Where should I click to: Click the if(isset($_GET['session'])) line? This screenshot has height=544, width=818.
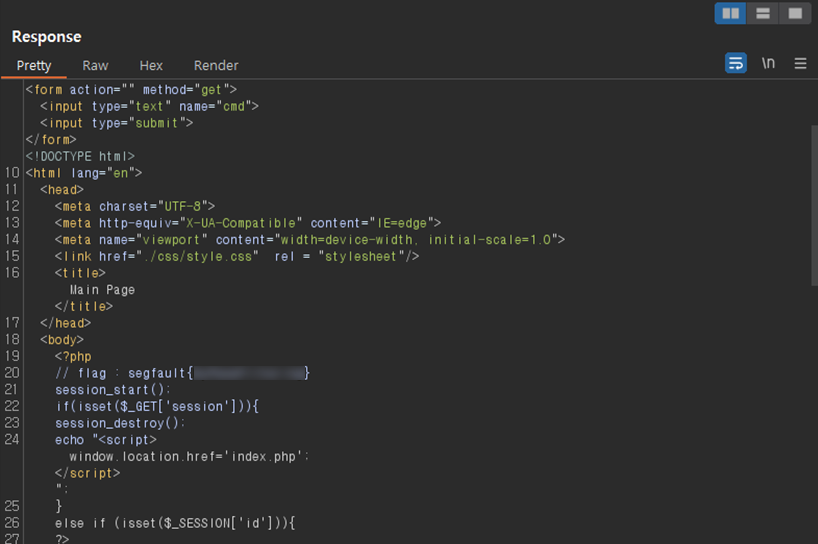click(x=157, y=407)
